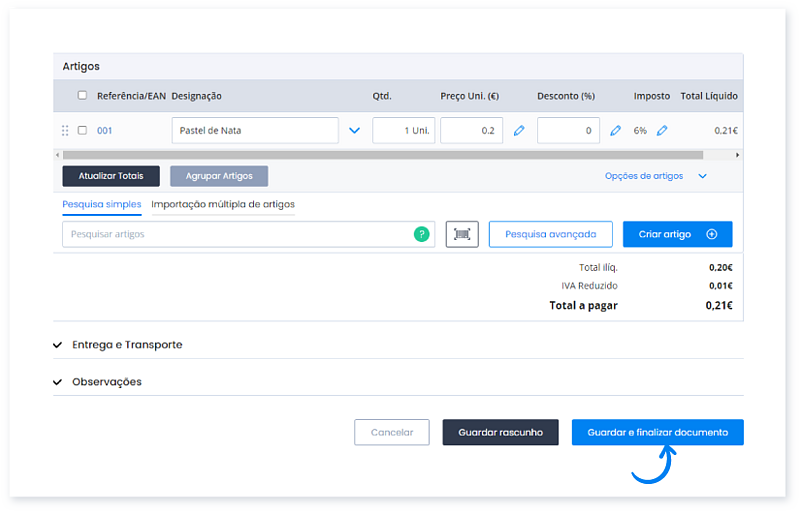The height and width of the screenshot is (512, 800).
Task: Switch to Importação múltipla de artigos tab
Action: pos(222,204)
